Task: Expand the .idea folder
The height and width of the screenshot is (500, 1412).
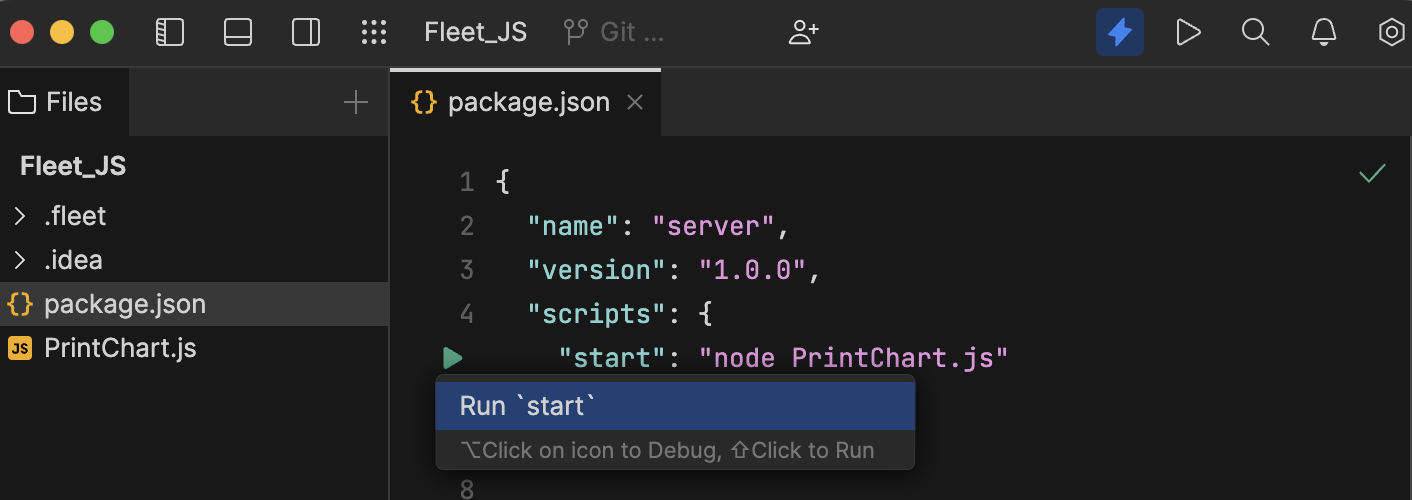Action: point(20,260)
